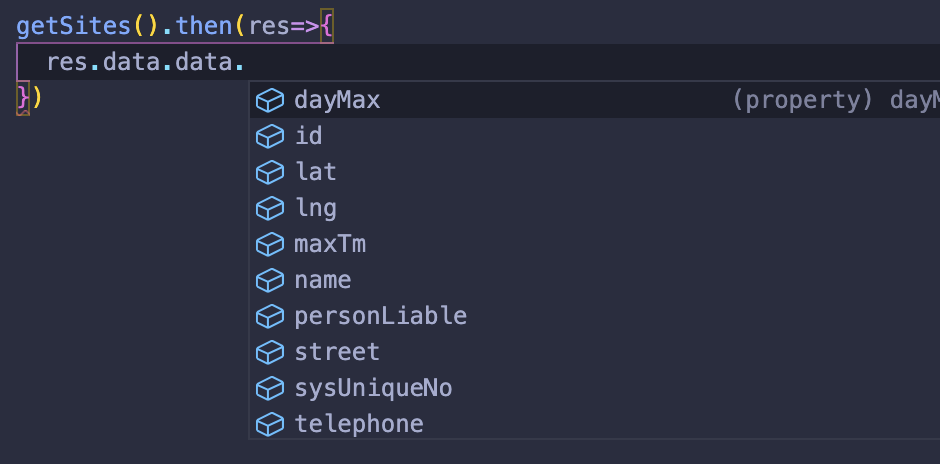Image resolution: width=940 pixels, height=464 pixels.
Task: Click the then method call
Action: click(x=204, y=26)
